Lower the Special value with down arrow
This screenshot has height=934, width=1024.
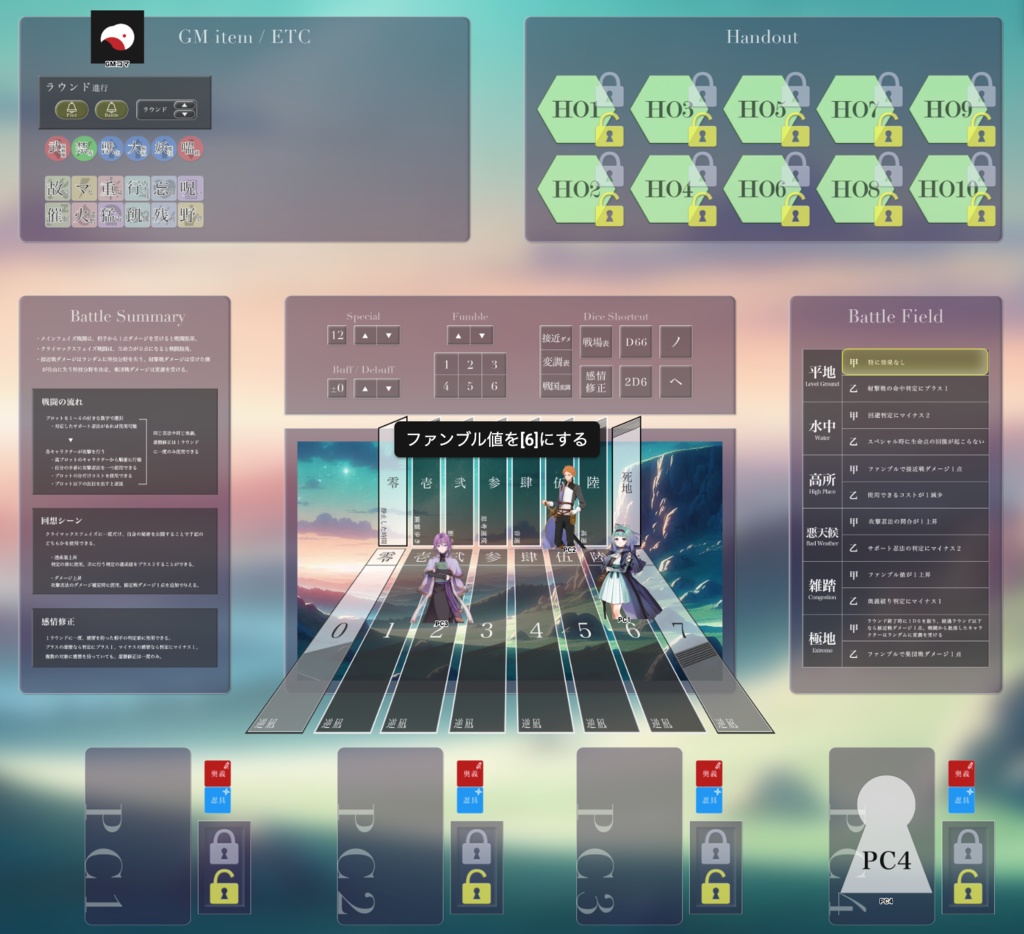(389, 336)
